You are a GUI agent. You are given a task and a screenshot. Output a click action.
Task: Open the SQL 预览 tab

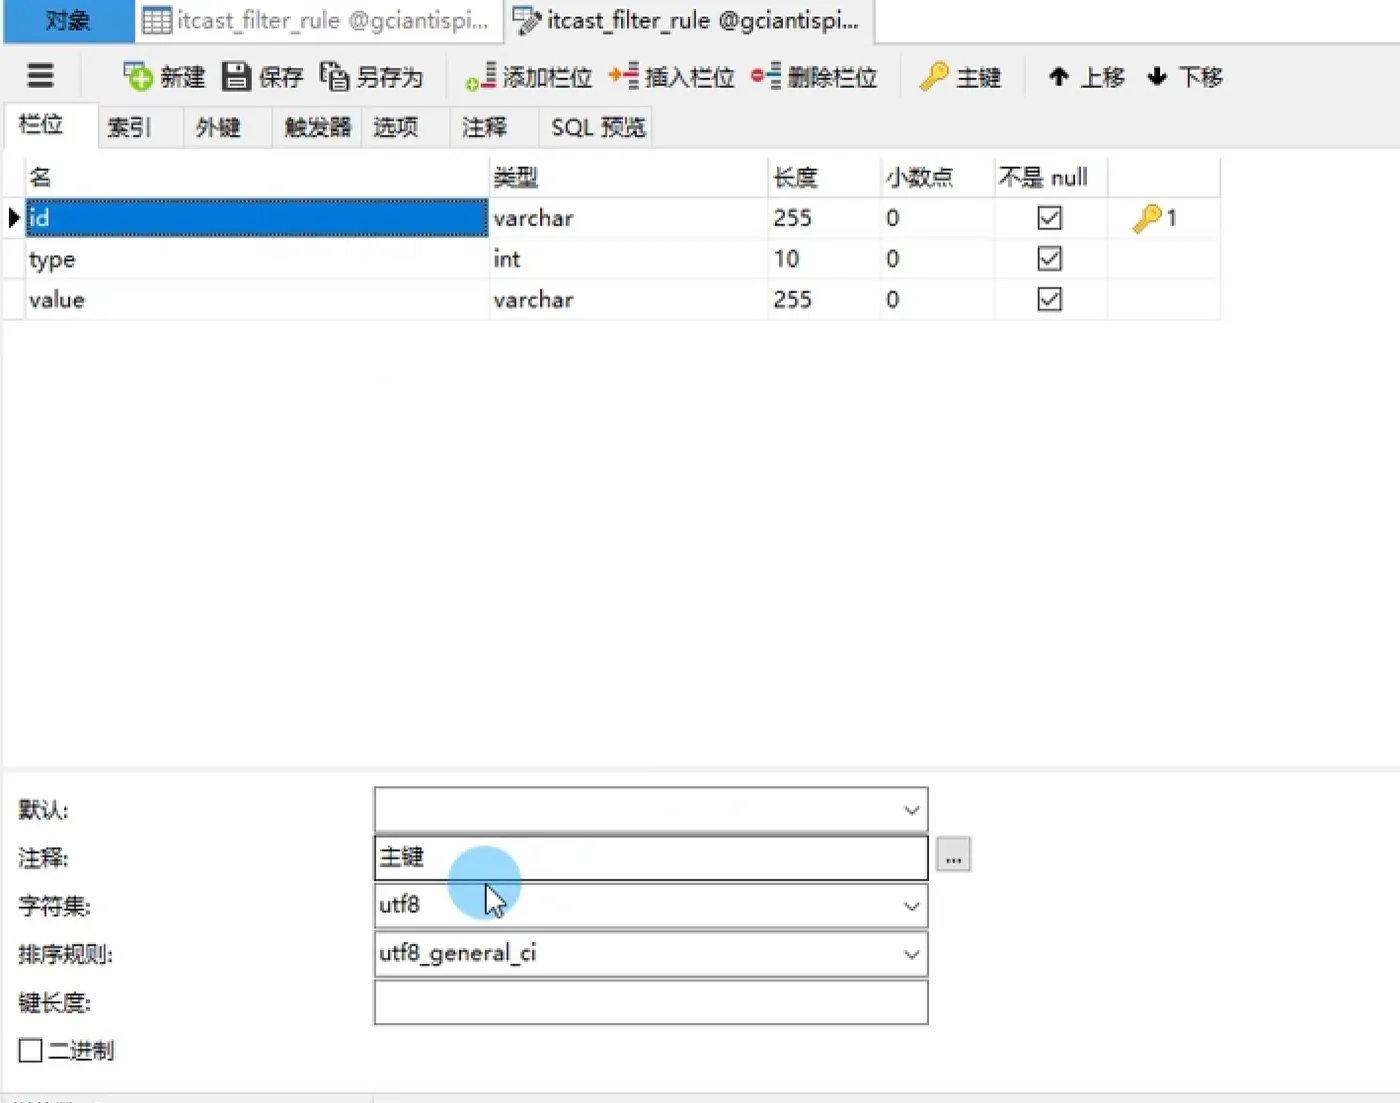coord(598,127)
